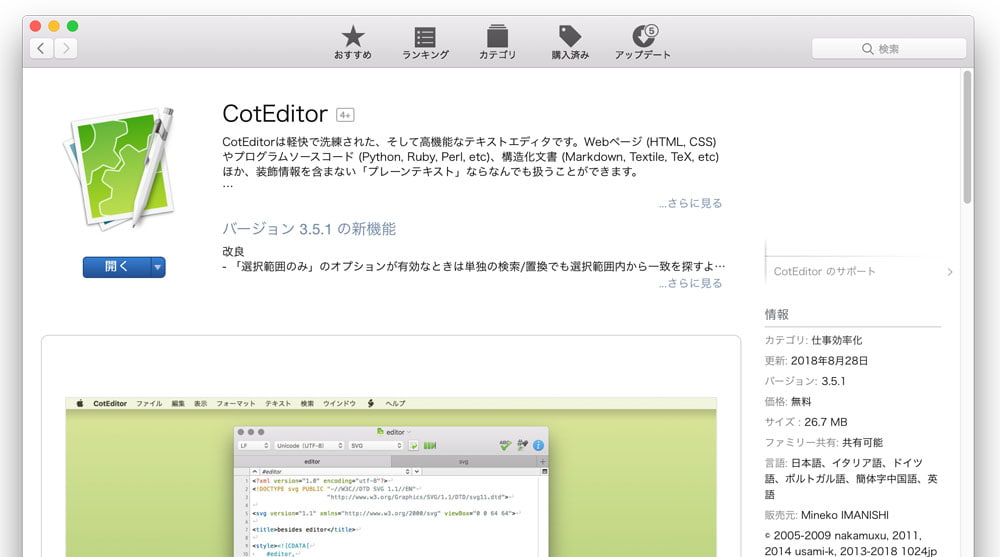Viewport: 1000px width, 557px height.
Task: Click the chevron next to CotEditor のサポート
Action: click(x=950, y=272)
